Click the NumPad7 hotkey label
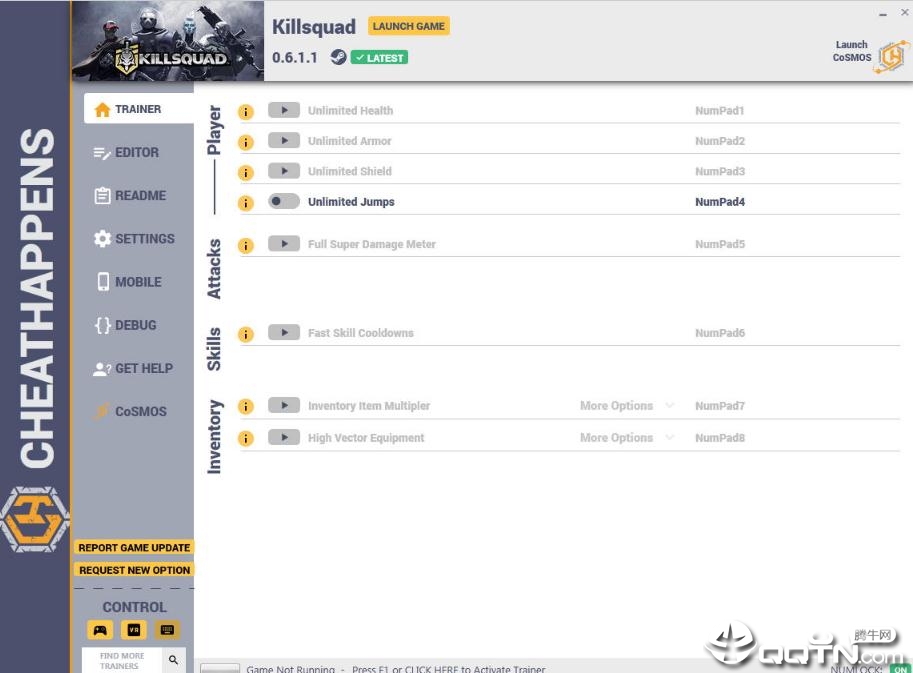Image resolution: width=913 pixels, height=673 pixels. click(x=720, y=406)
